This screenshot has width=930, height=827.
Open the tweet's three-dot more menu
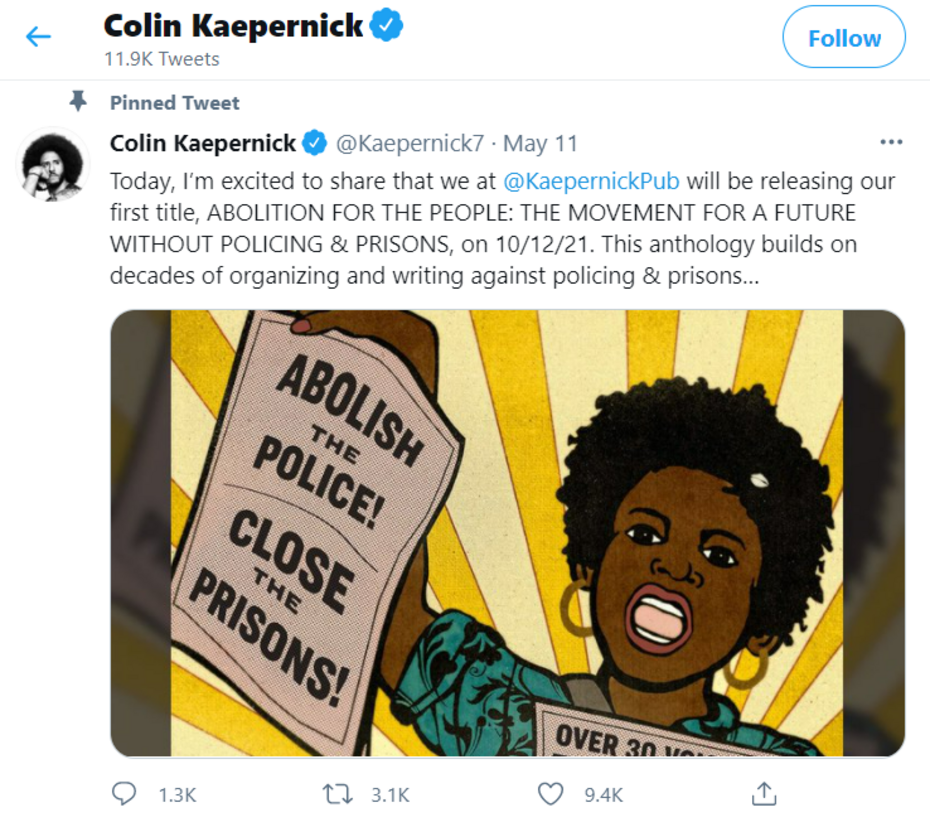(x=891, y=142)
